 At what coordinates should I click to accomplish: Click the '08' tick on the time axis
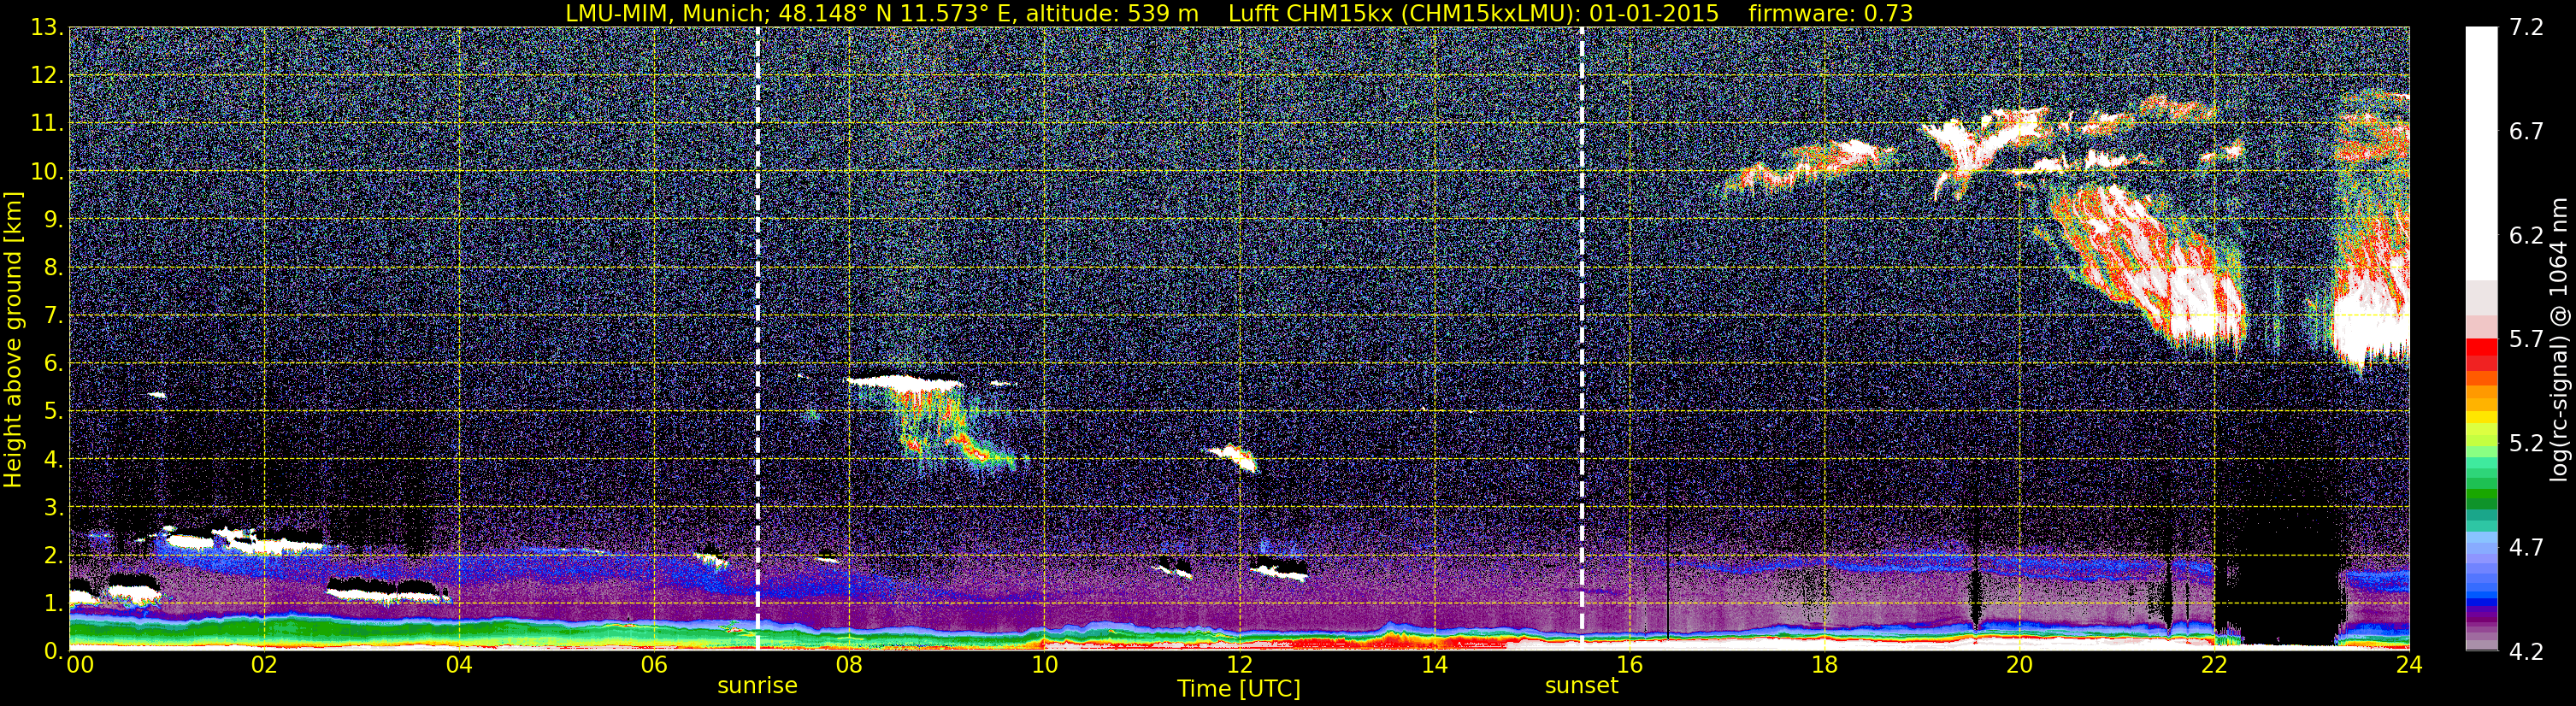[849, 666]
